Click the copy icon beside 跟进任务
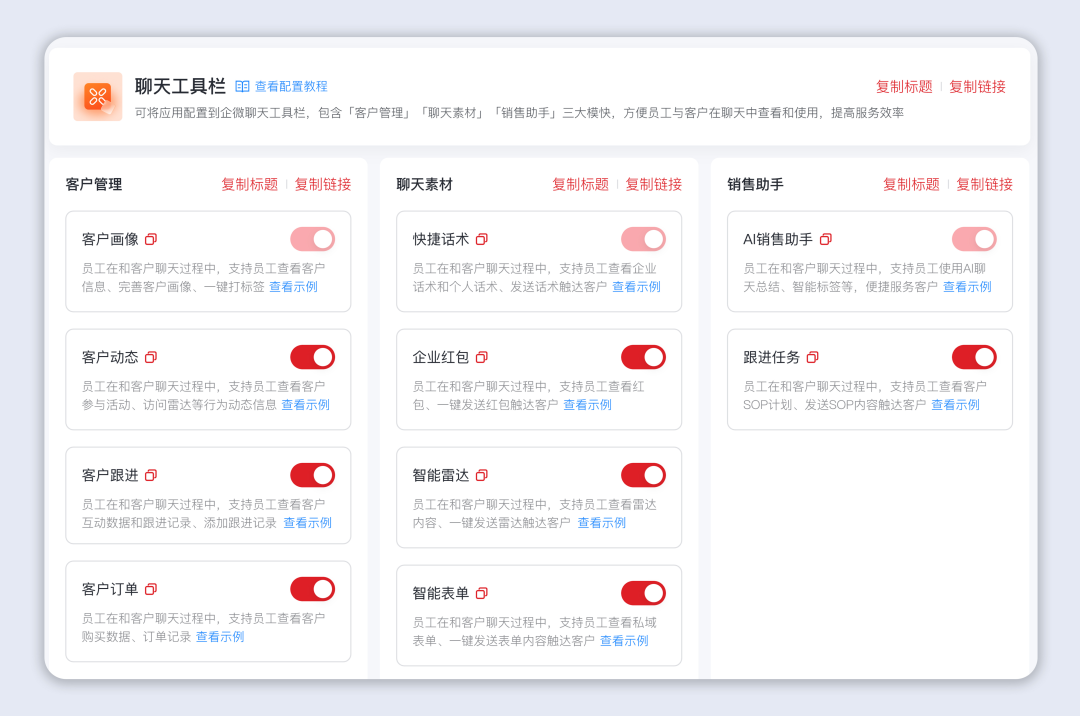This screenshot has width=1080, height=716. [813, 357]
